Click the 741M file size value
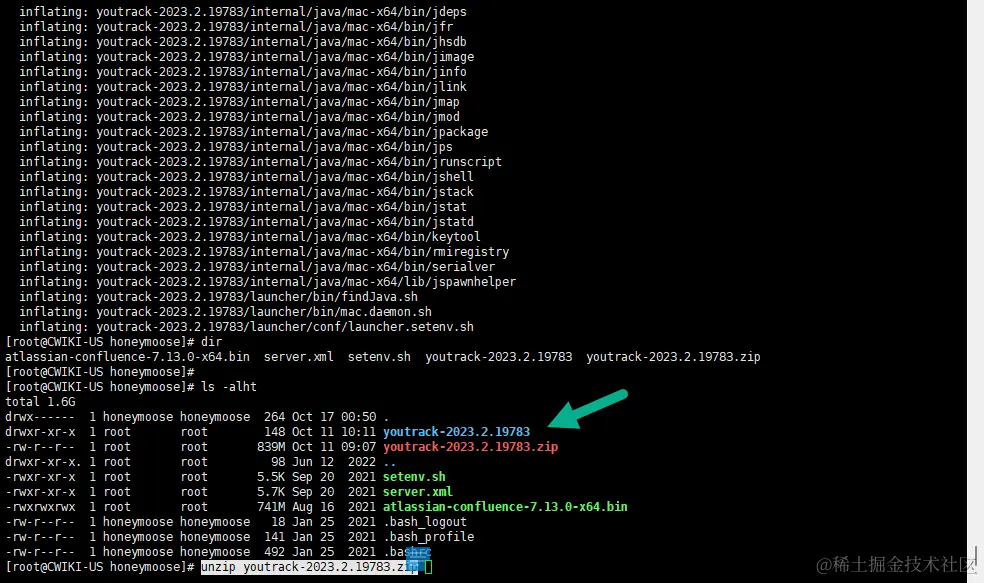 click(271, 507)
